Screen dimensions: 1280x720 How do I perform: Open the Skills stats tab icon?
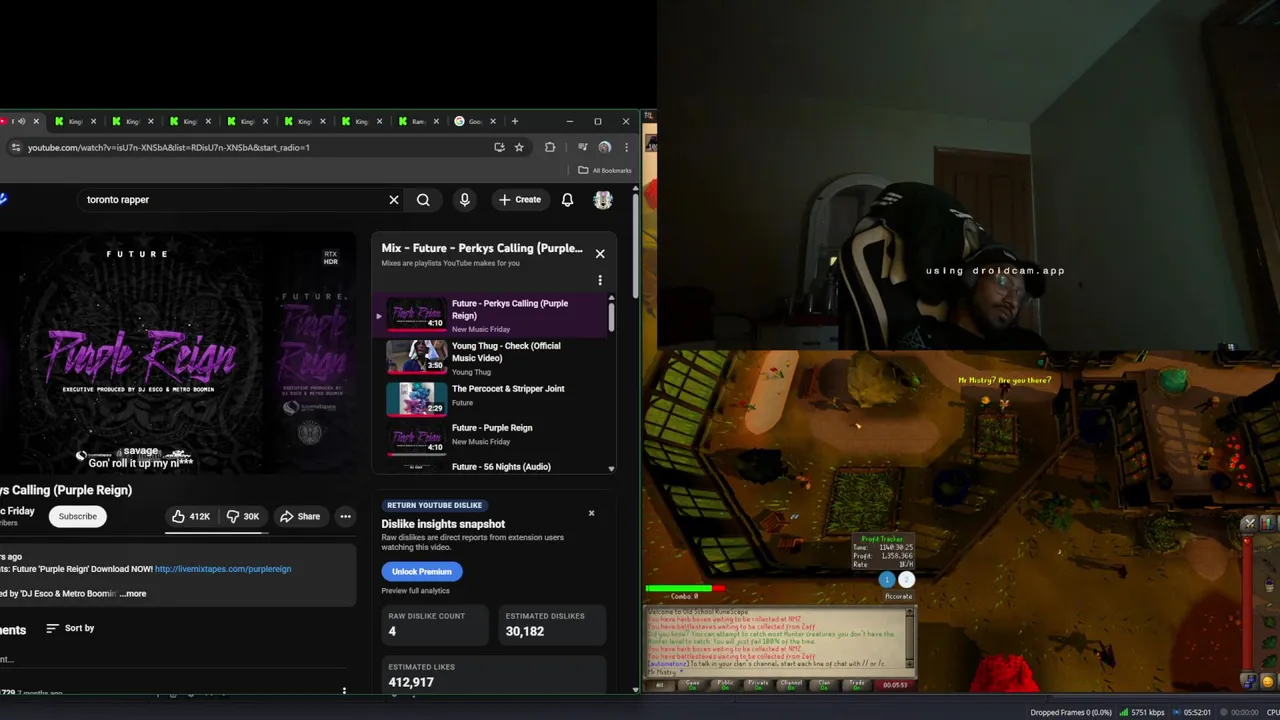tap(1267, 522)
